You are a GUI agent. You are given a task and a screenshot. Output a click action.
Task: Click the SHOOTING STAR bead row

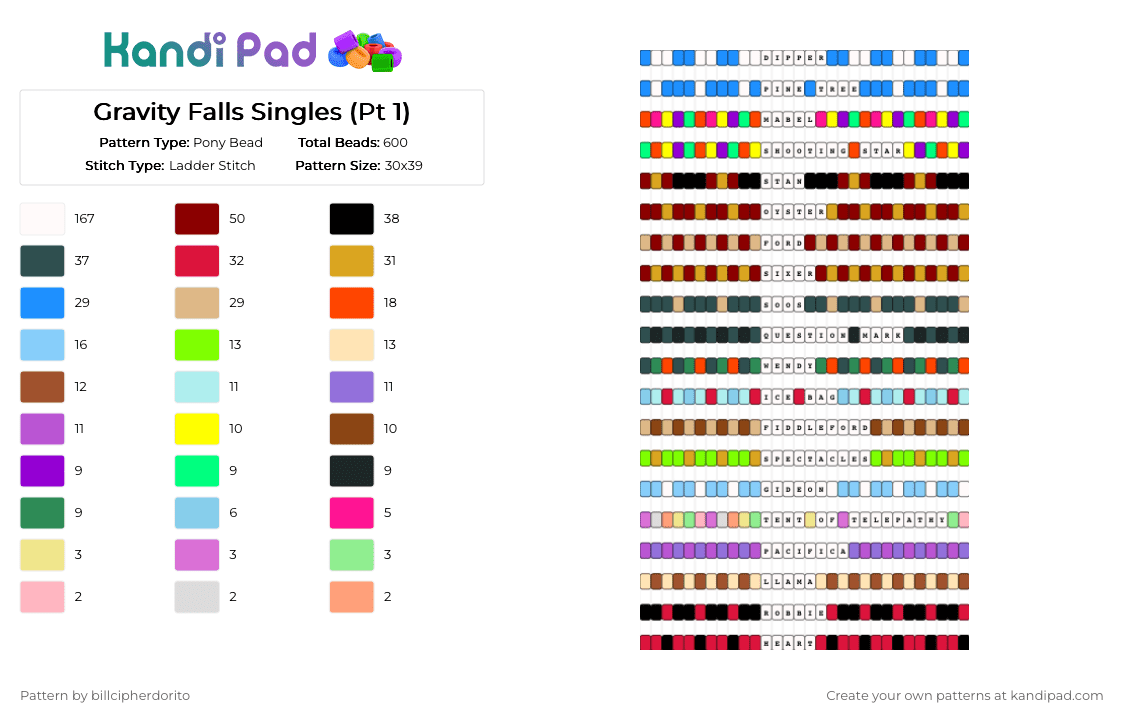coord(804,150)
